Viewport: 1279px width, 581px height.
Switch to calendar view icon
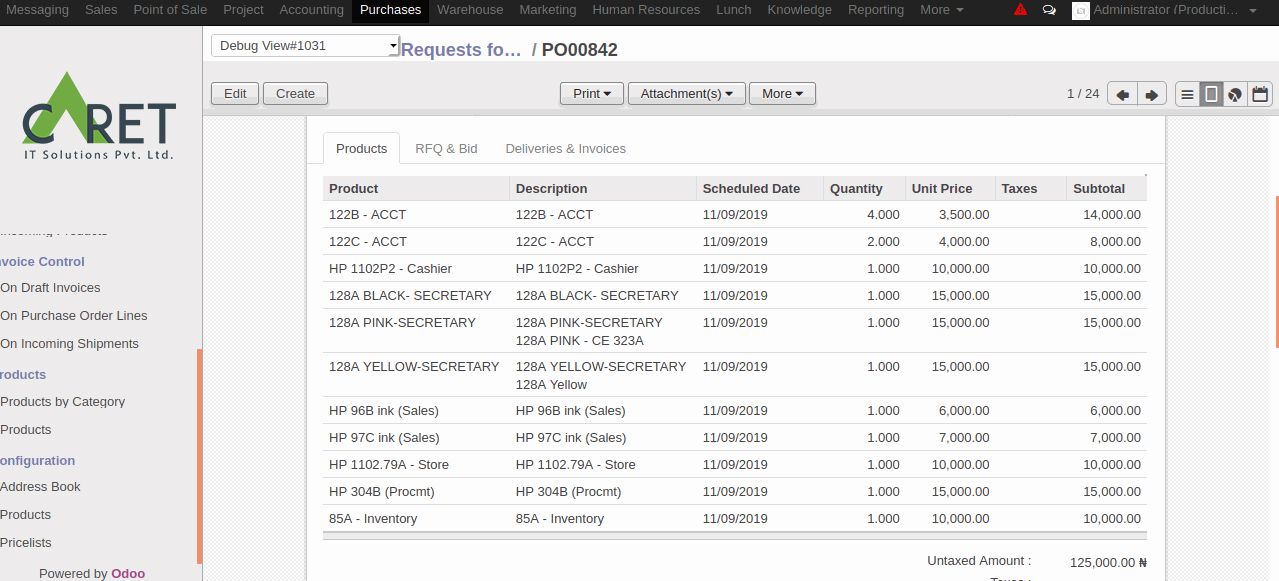point(1260,94)
